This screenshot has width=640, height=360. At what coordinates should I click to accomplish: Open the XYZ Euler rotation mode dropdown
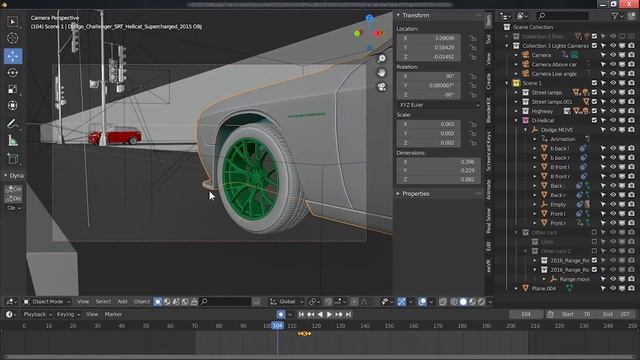point(439,105)
